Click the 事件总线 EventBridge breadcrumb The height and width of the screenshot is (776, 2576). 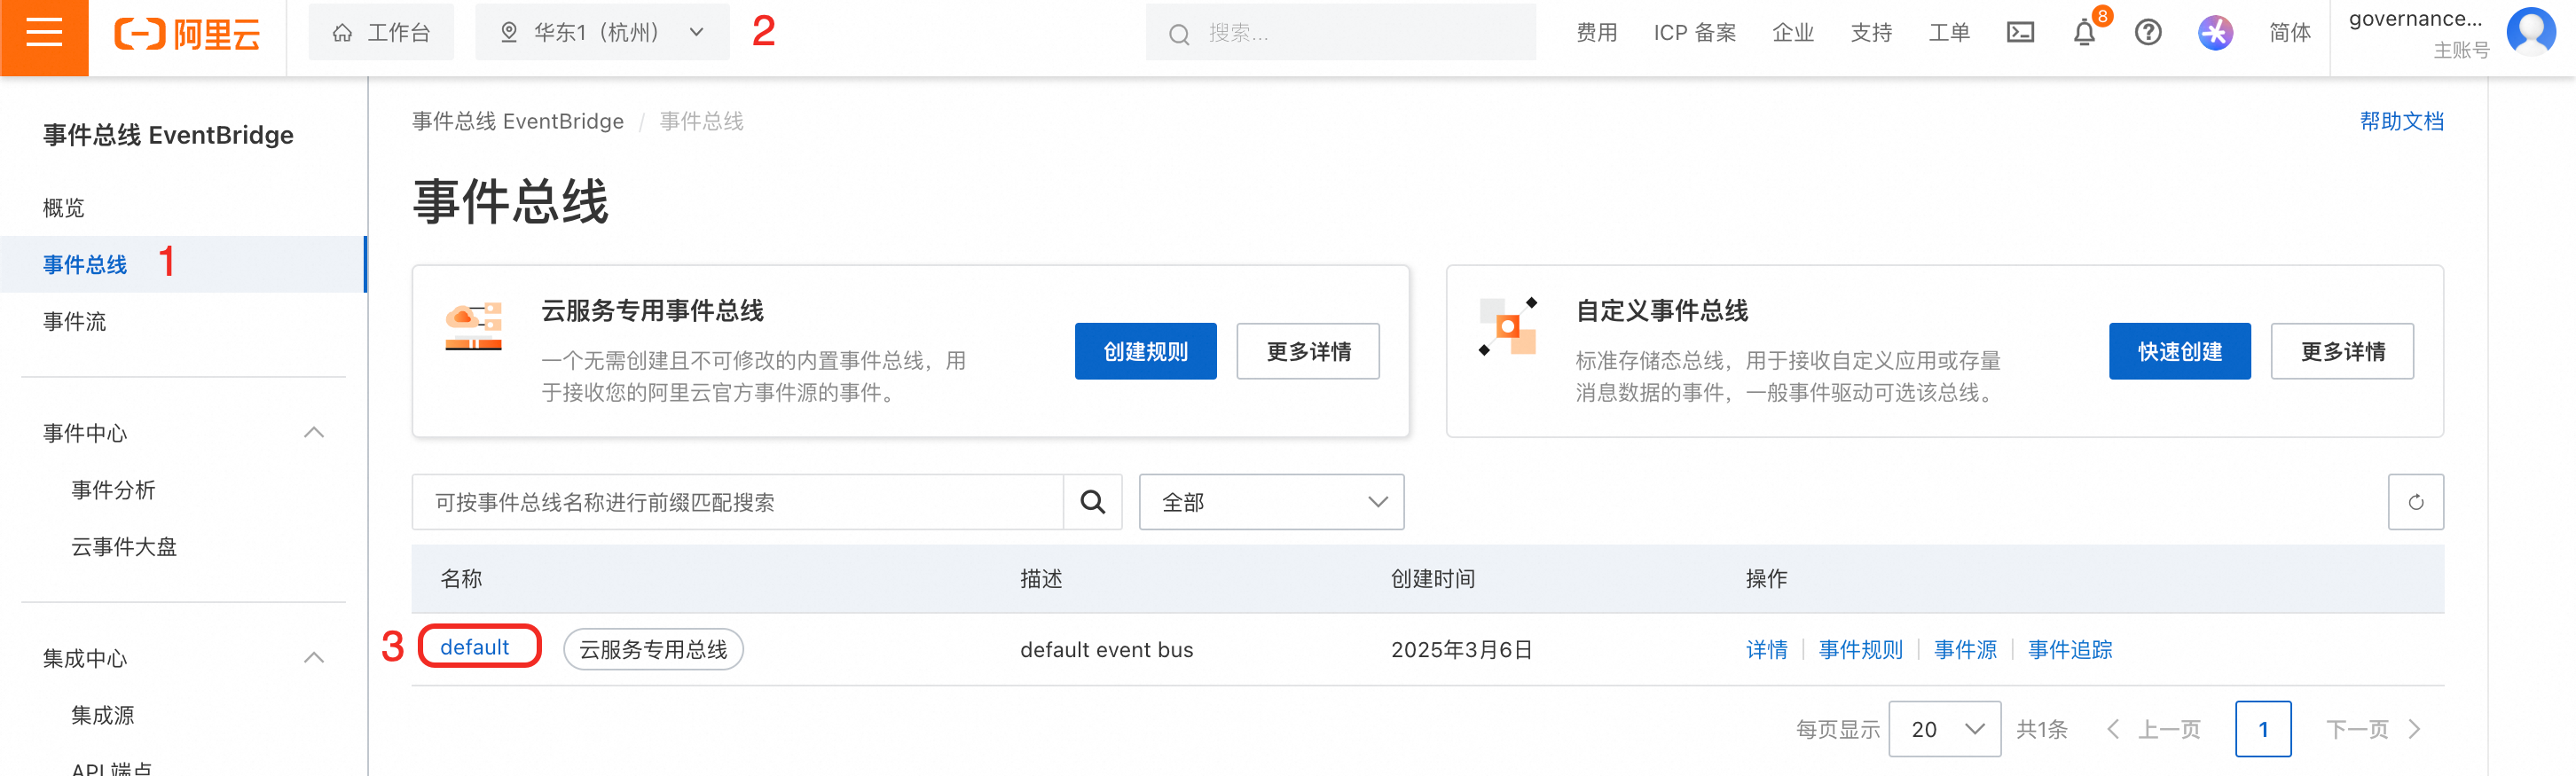(518, 121)
